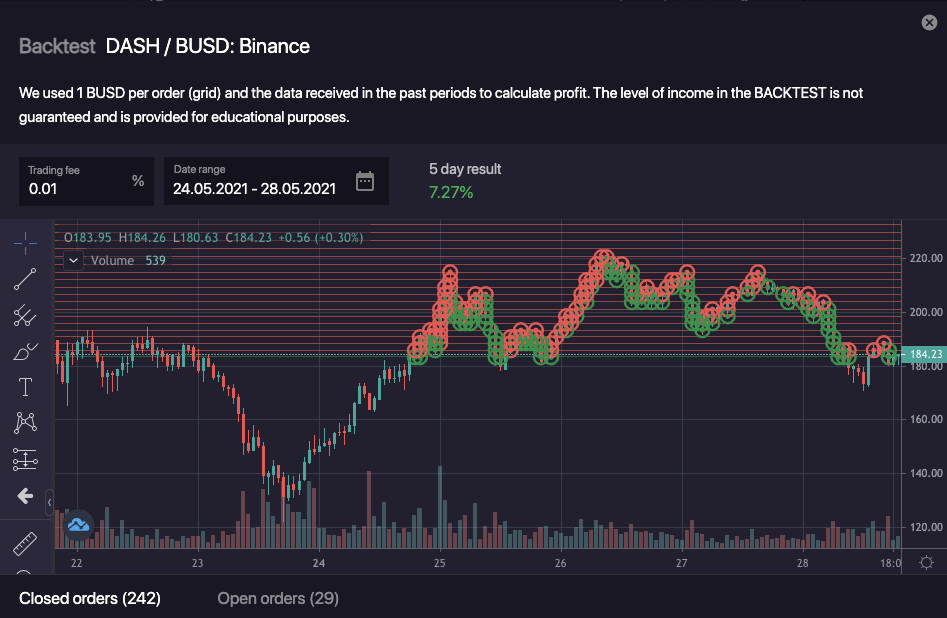Open the date range calendar picker
The height and width of the screenshot is (618, 947).
coord(365,181)
